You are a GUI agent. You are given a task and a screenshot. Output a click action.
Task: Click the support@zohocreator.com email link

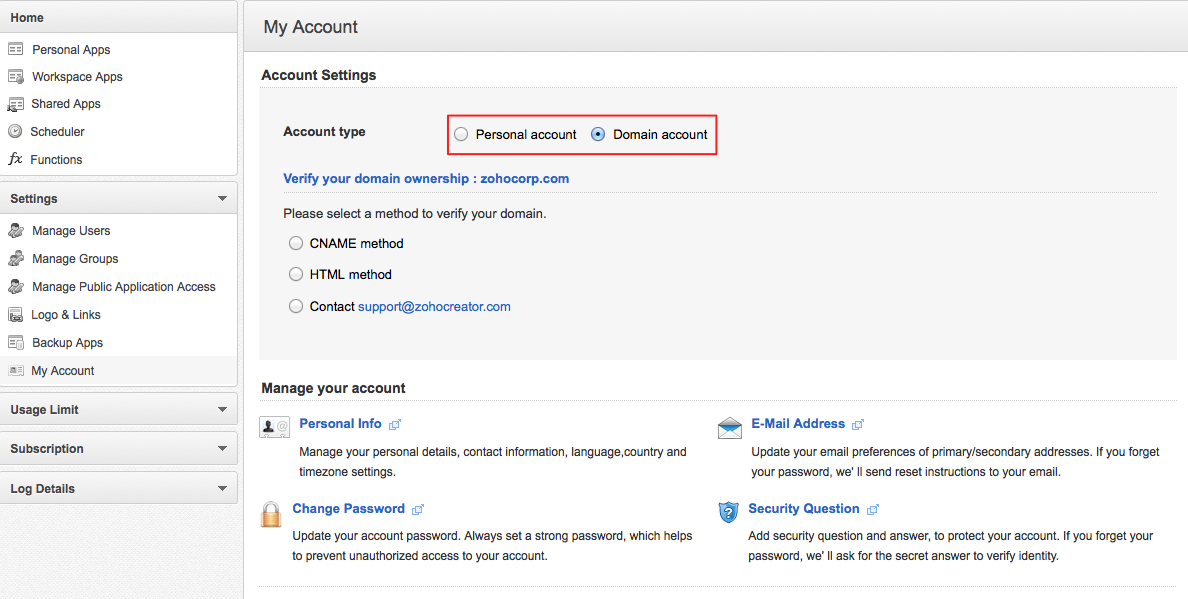point(434,307)
